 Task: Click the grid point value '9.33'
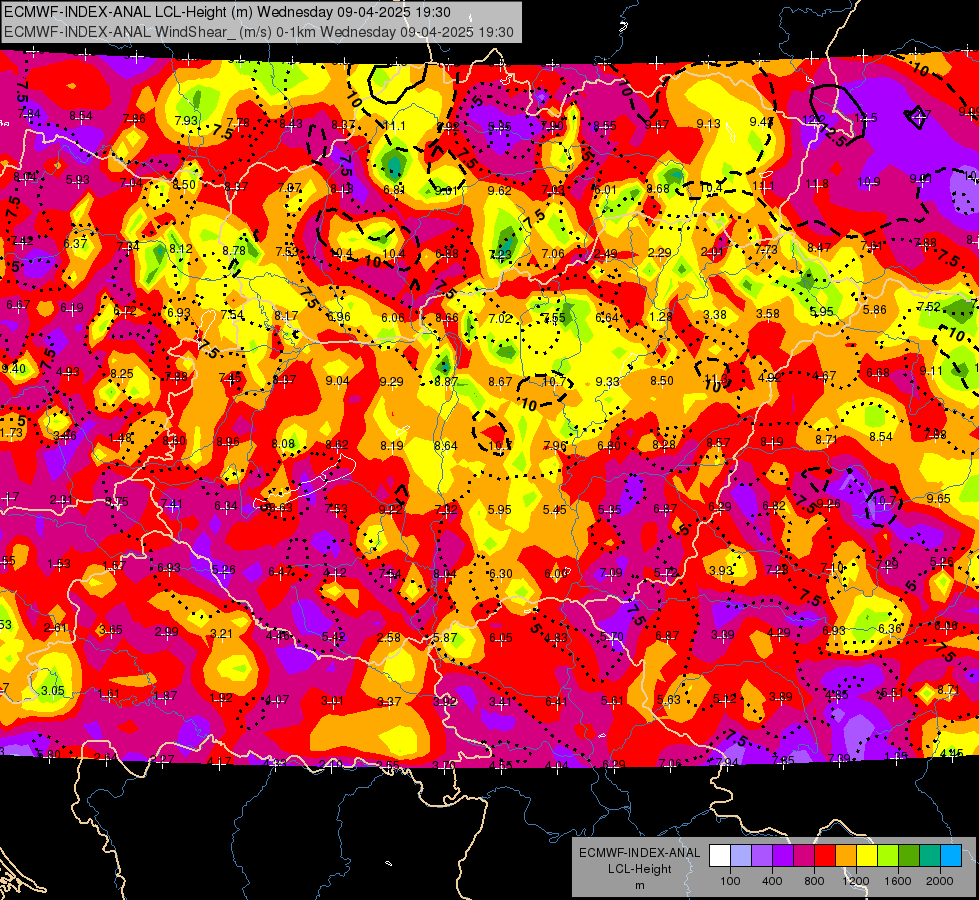(x=608, y=381)
